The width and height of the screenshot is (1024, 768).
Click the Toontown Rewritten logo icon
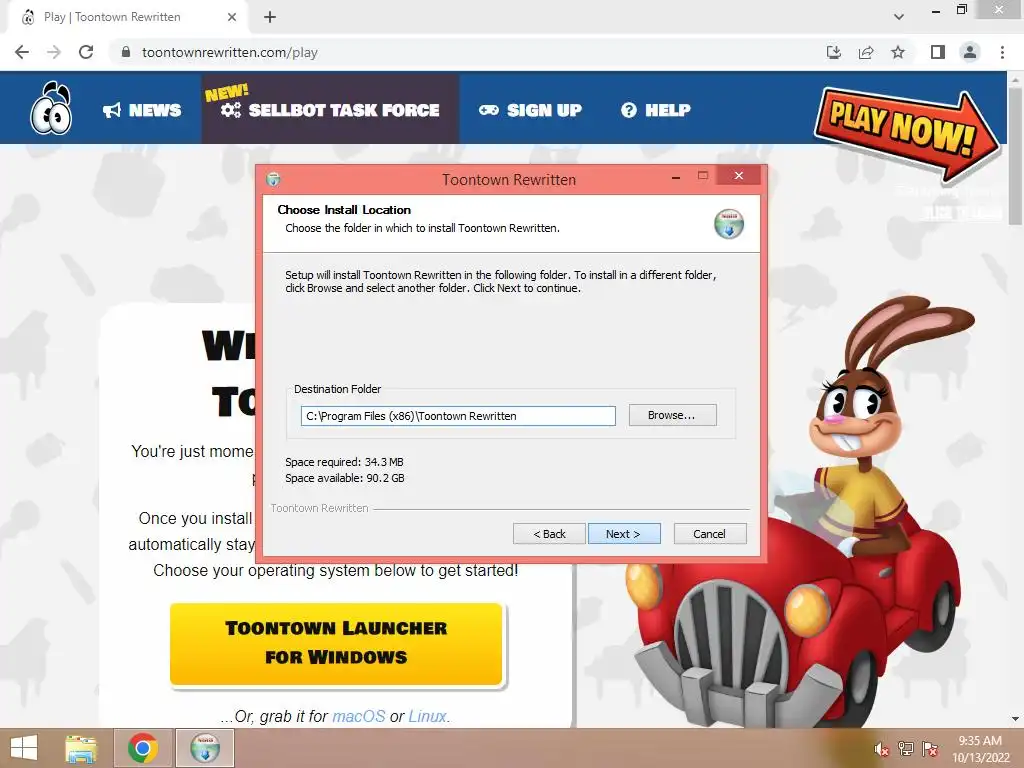[51, 108]
